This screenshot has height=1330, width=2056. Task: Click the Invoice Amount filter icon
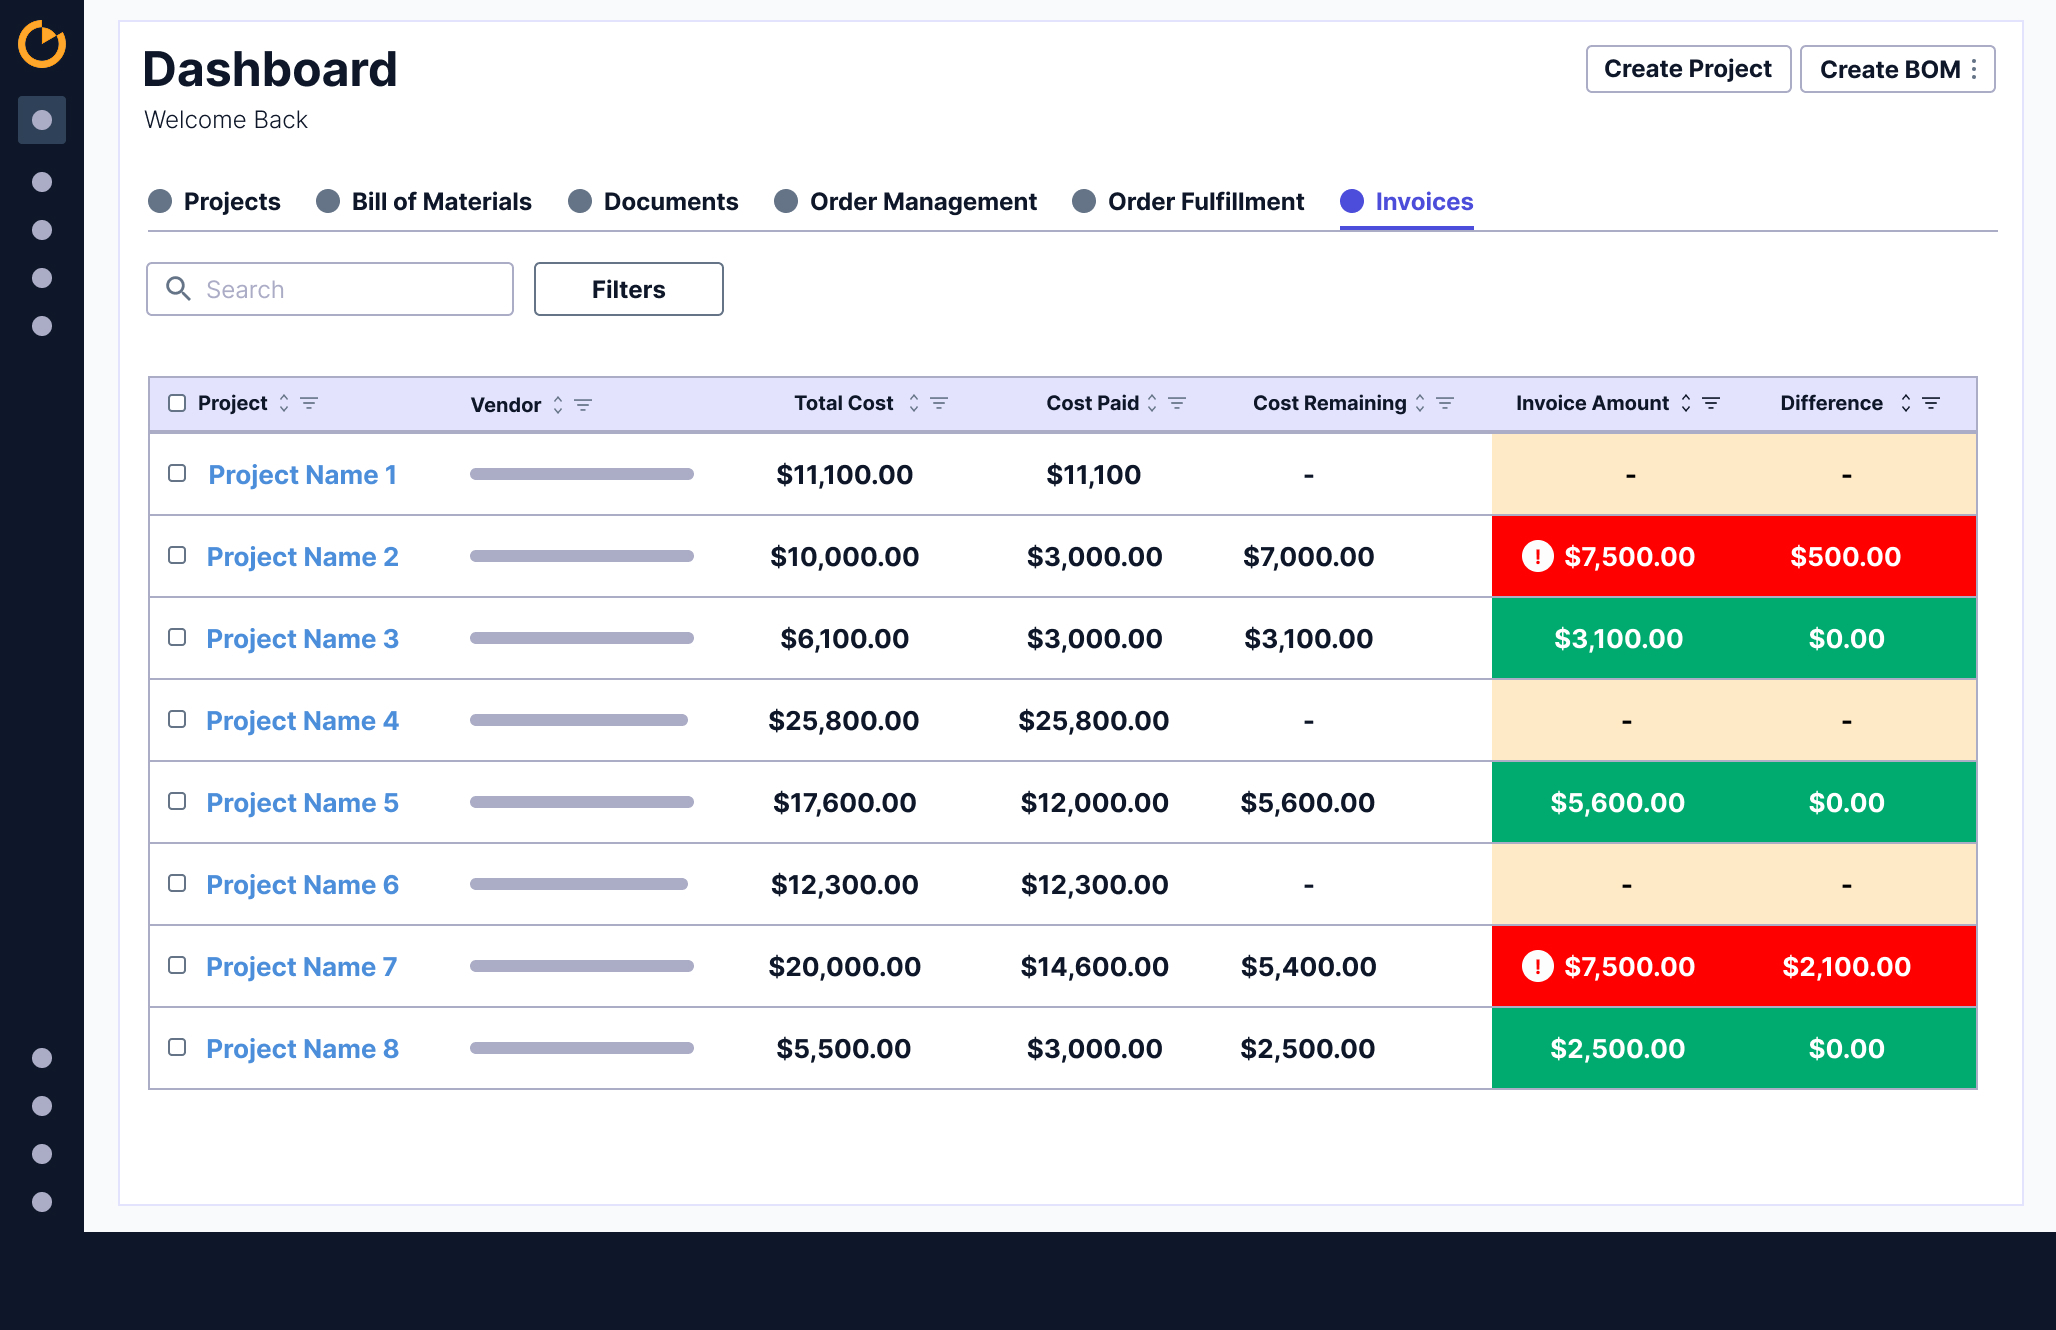pyautogui.click(x=1711, y=403)
